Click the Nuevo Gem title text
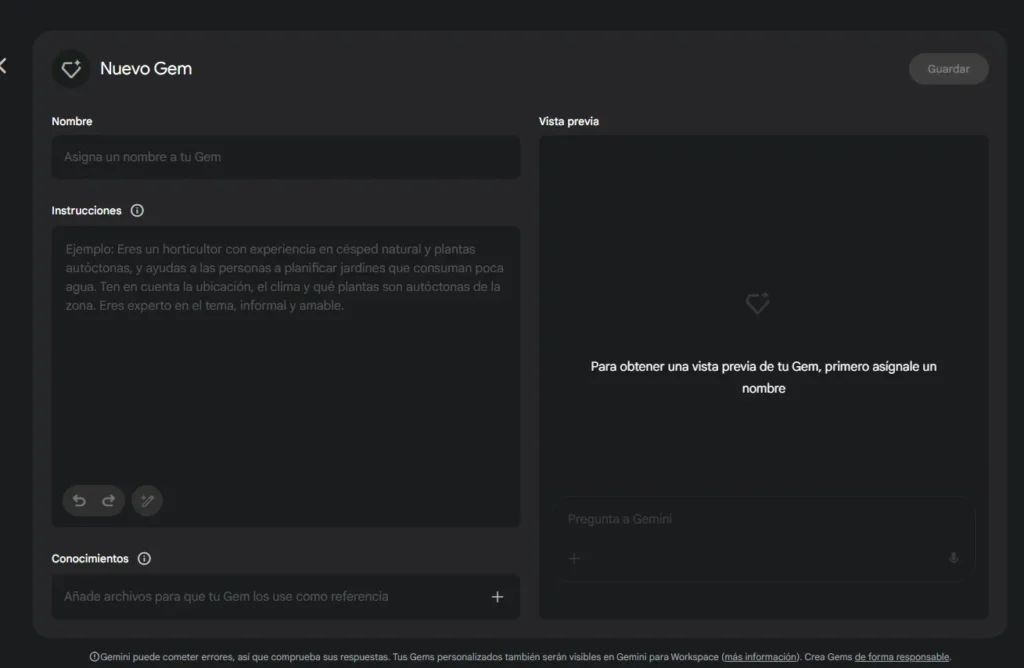Viewport: 1024px width, 668px height. click(146, 69)
